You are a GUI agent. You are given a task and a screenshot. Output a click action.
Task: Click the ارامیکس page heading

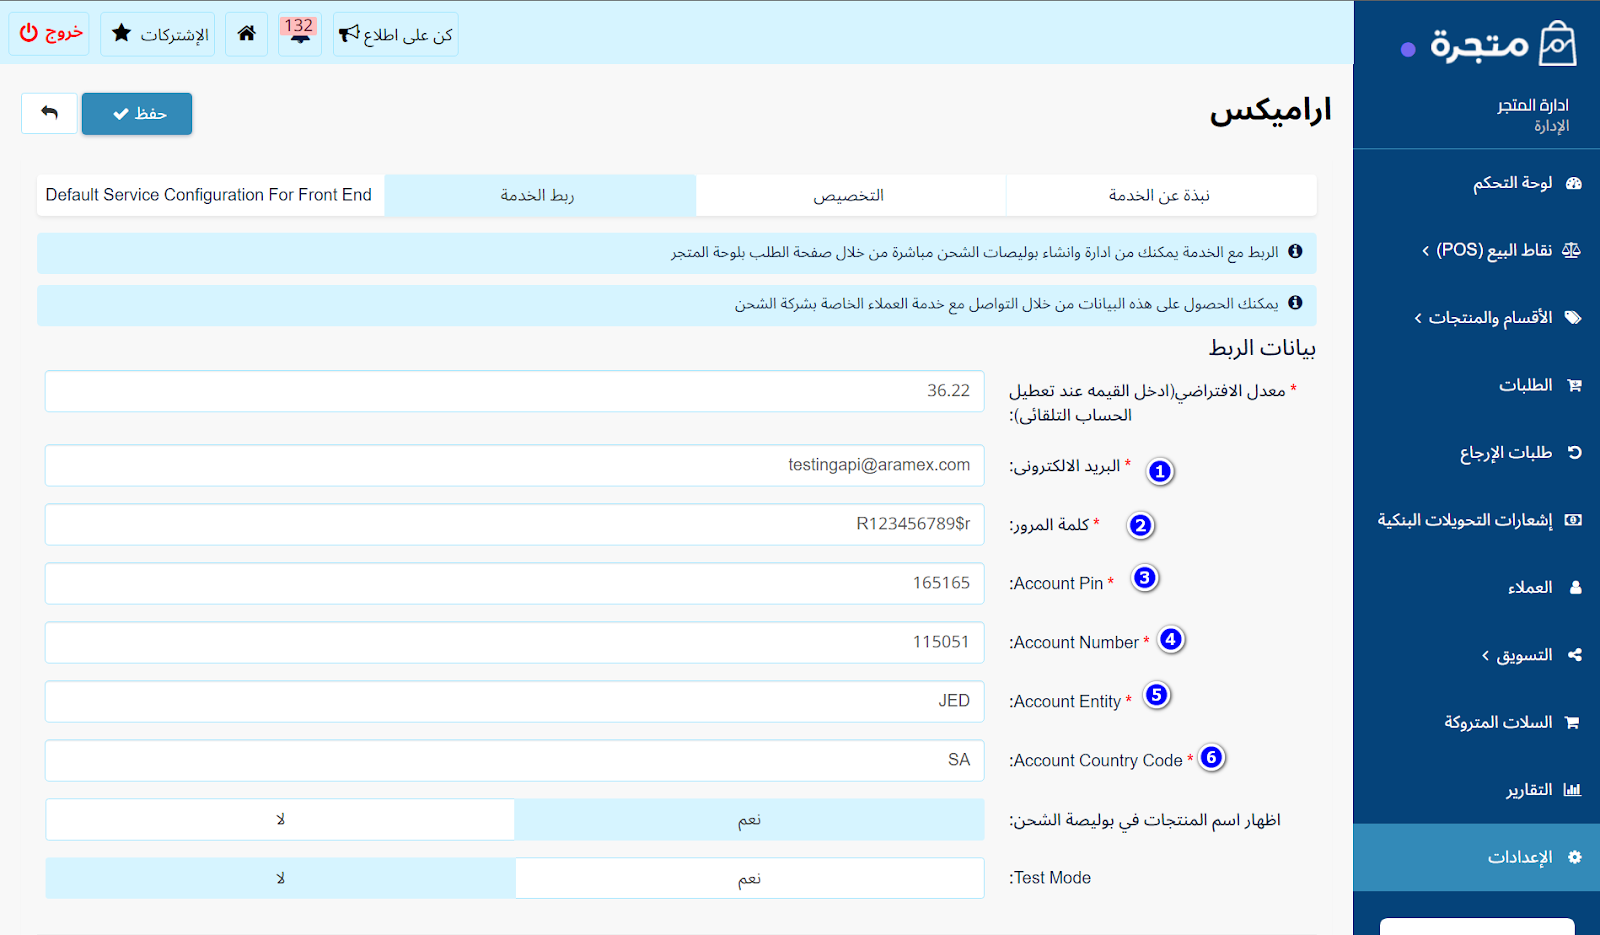point(1271,110)
